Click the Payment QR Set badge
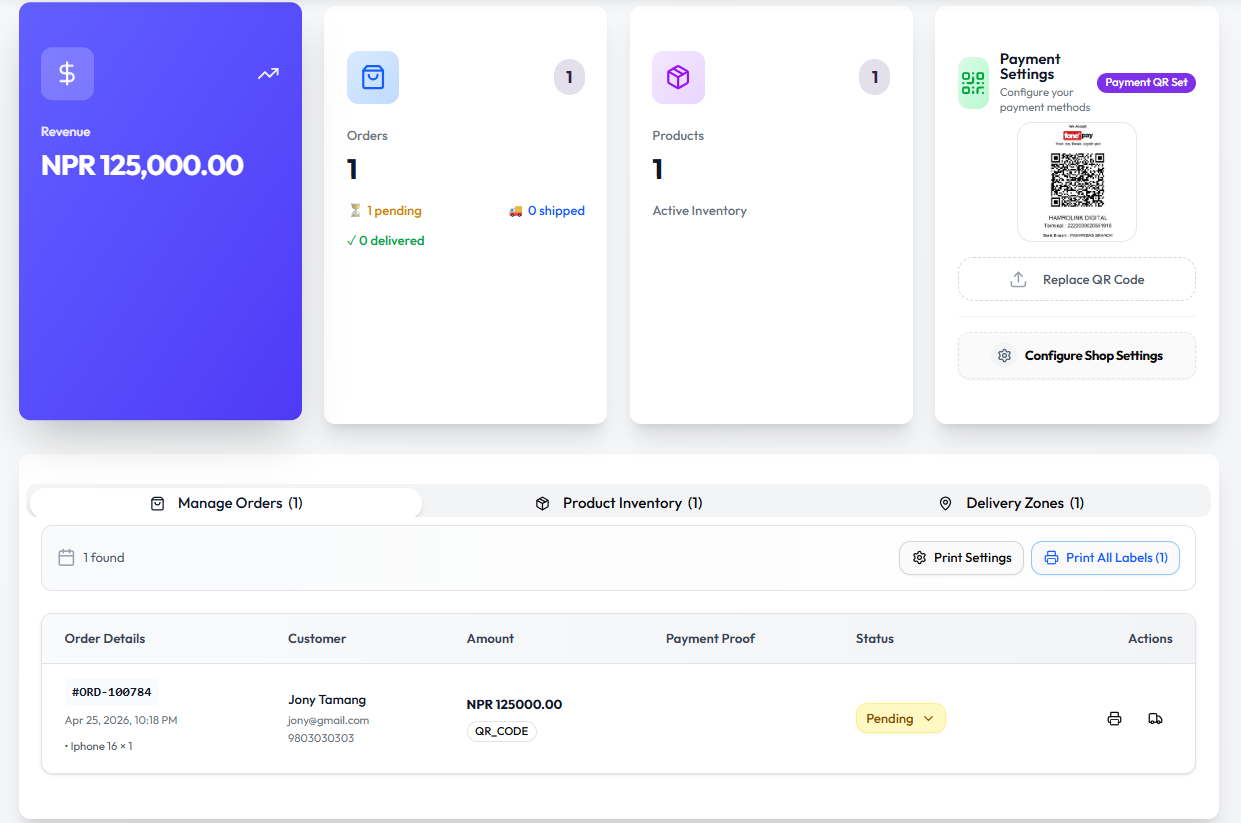 click(1146, 83)
